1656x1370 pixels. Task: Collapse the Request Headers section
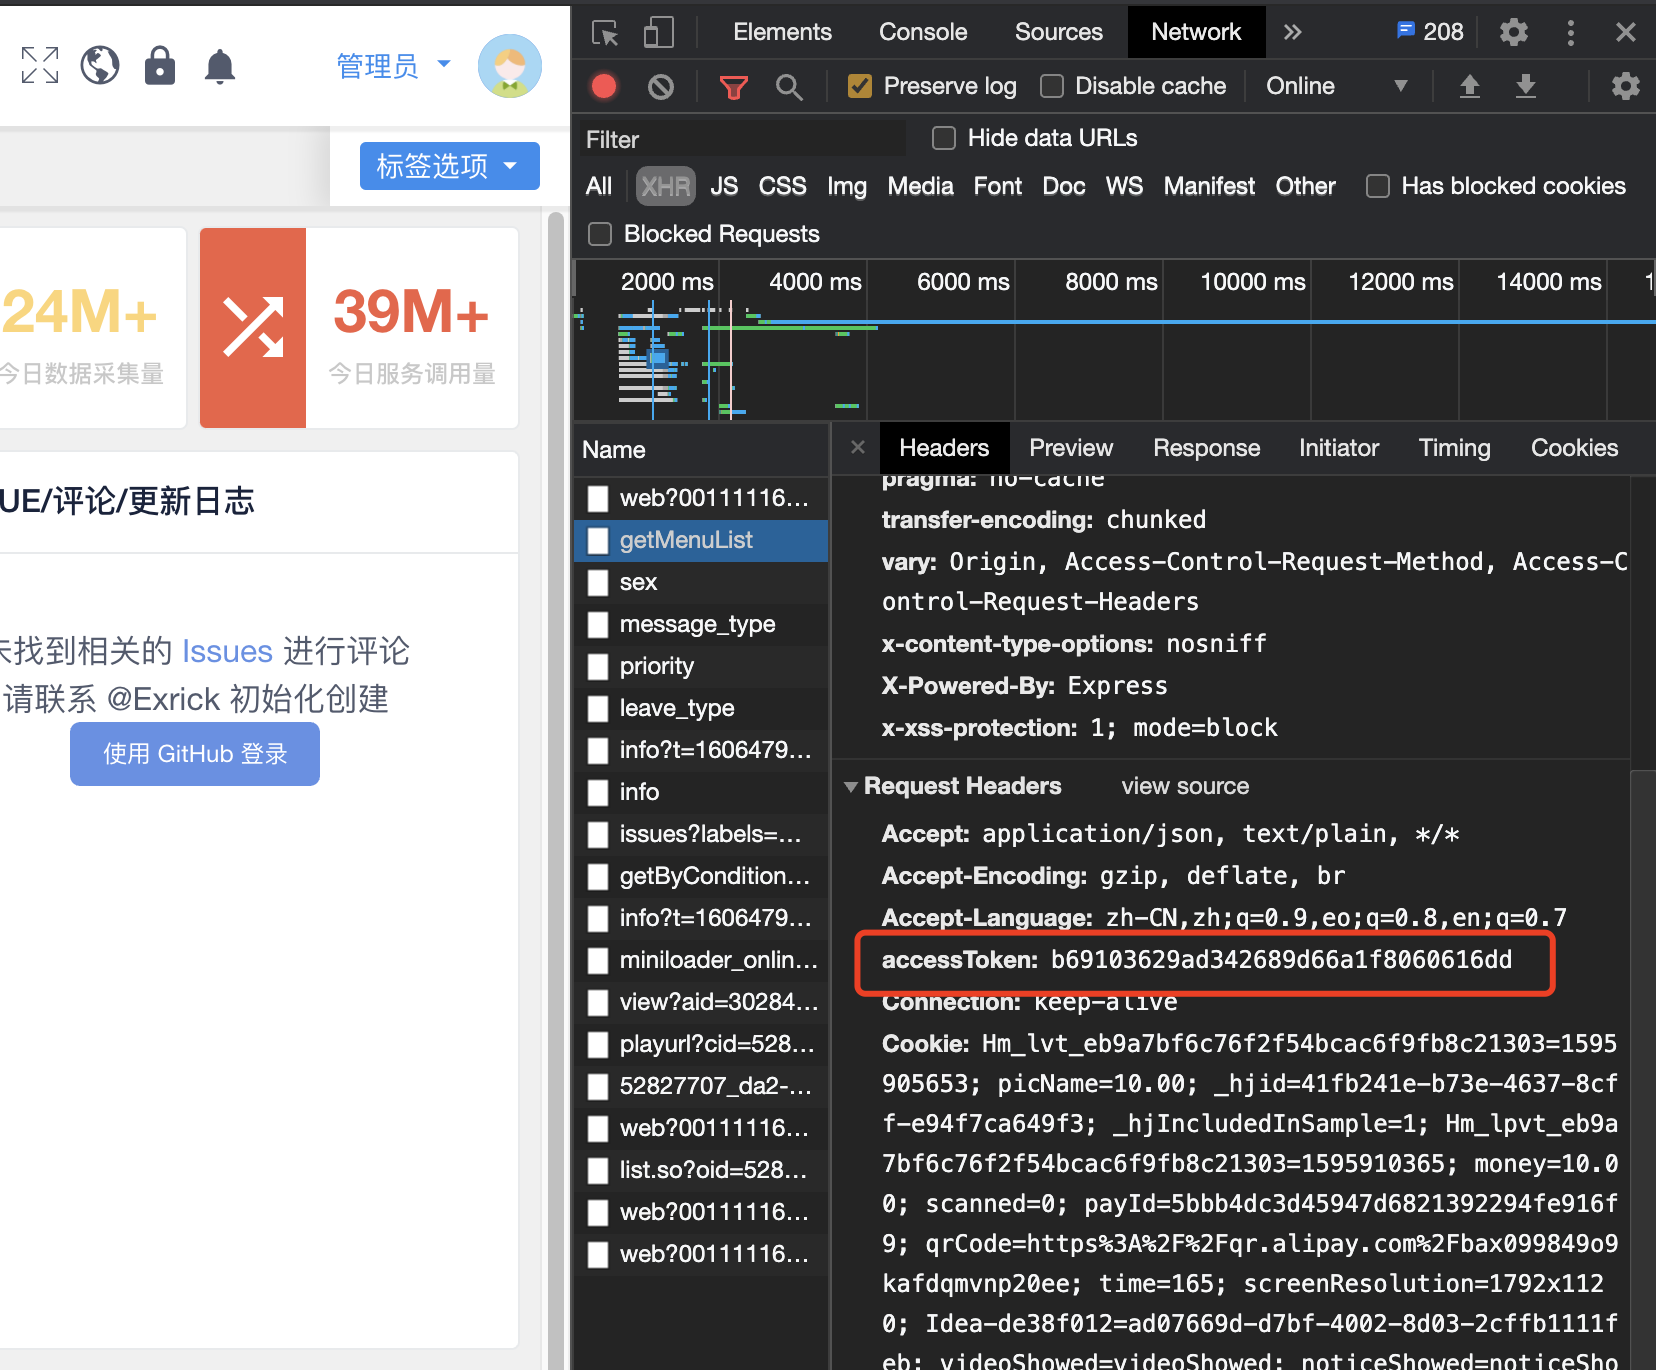tap(851, 786)
